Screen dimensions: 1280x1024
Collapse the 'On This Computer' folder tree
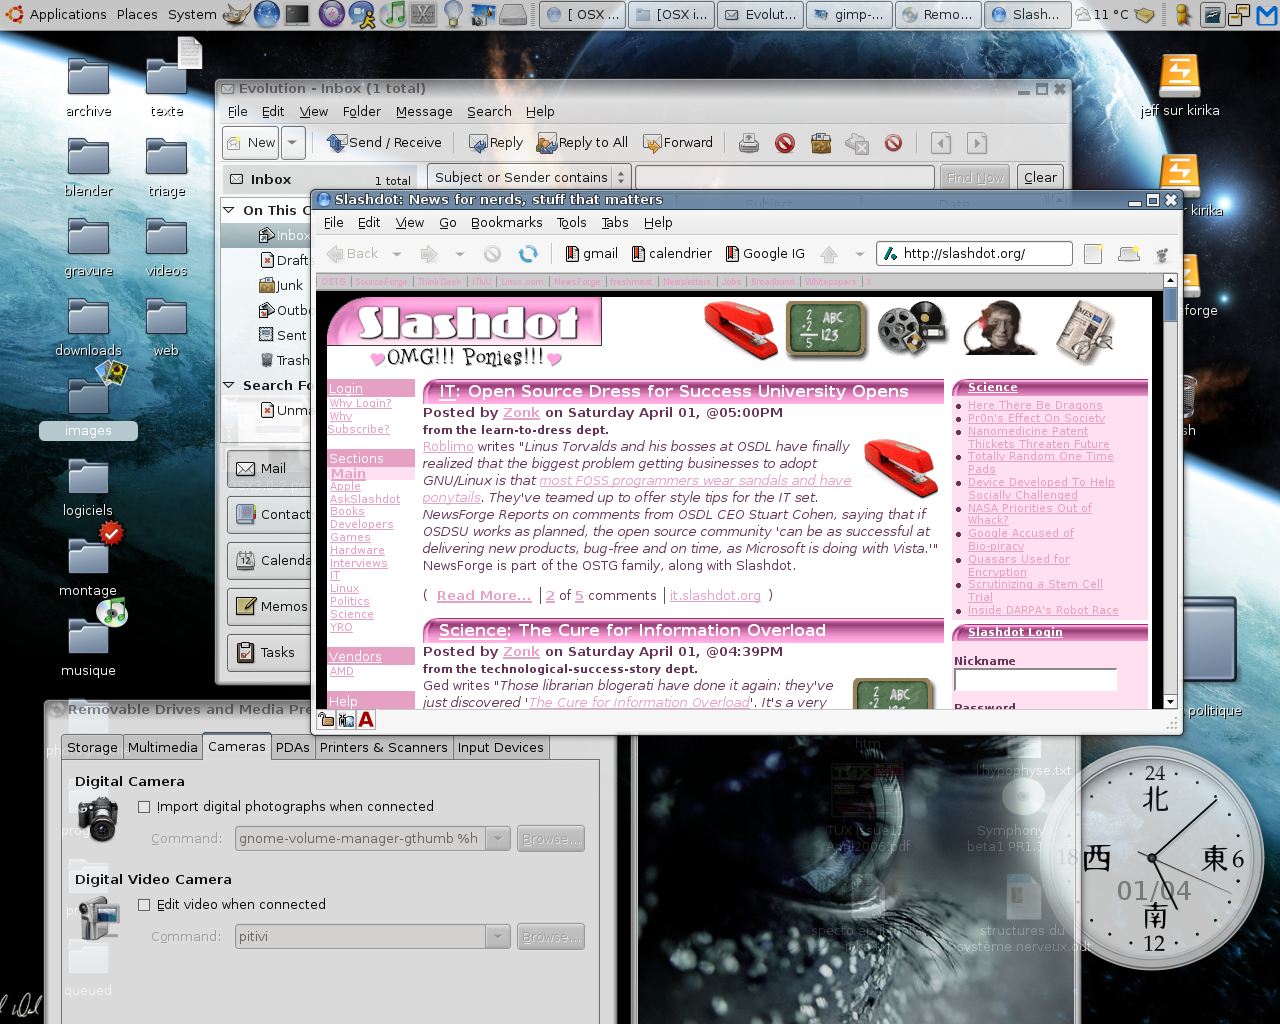228,210
